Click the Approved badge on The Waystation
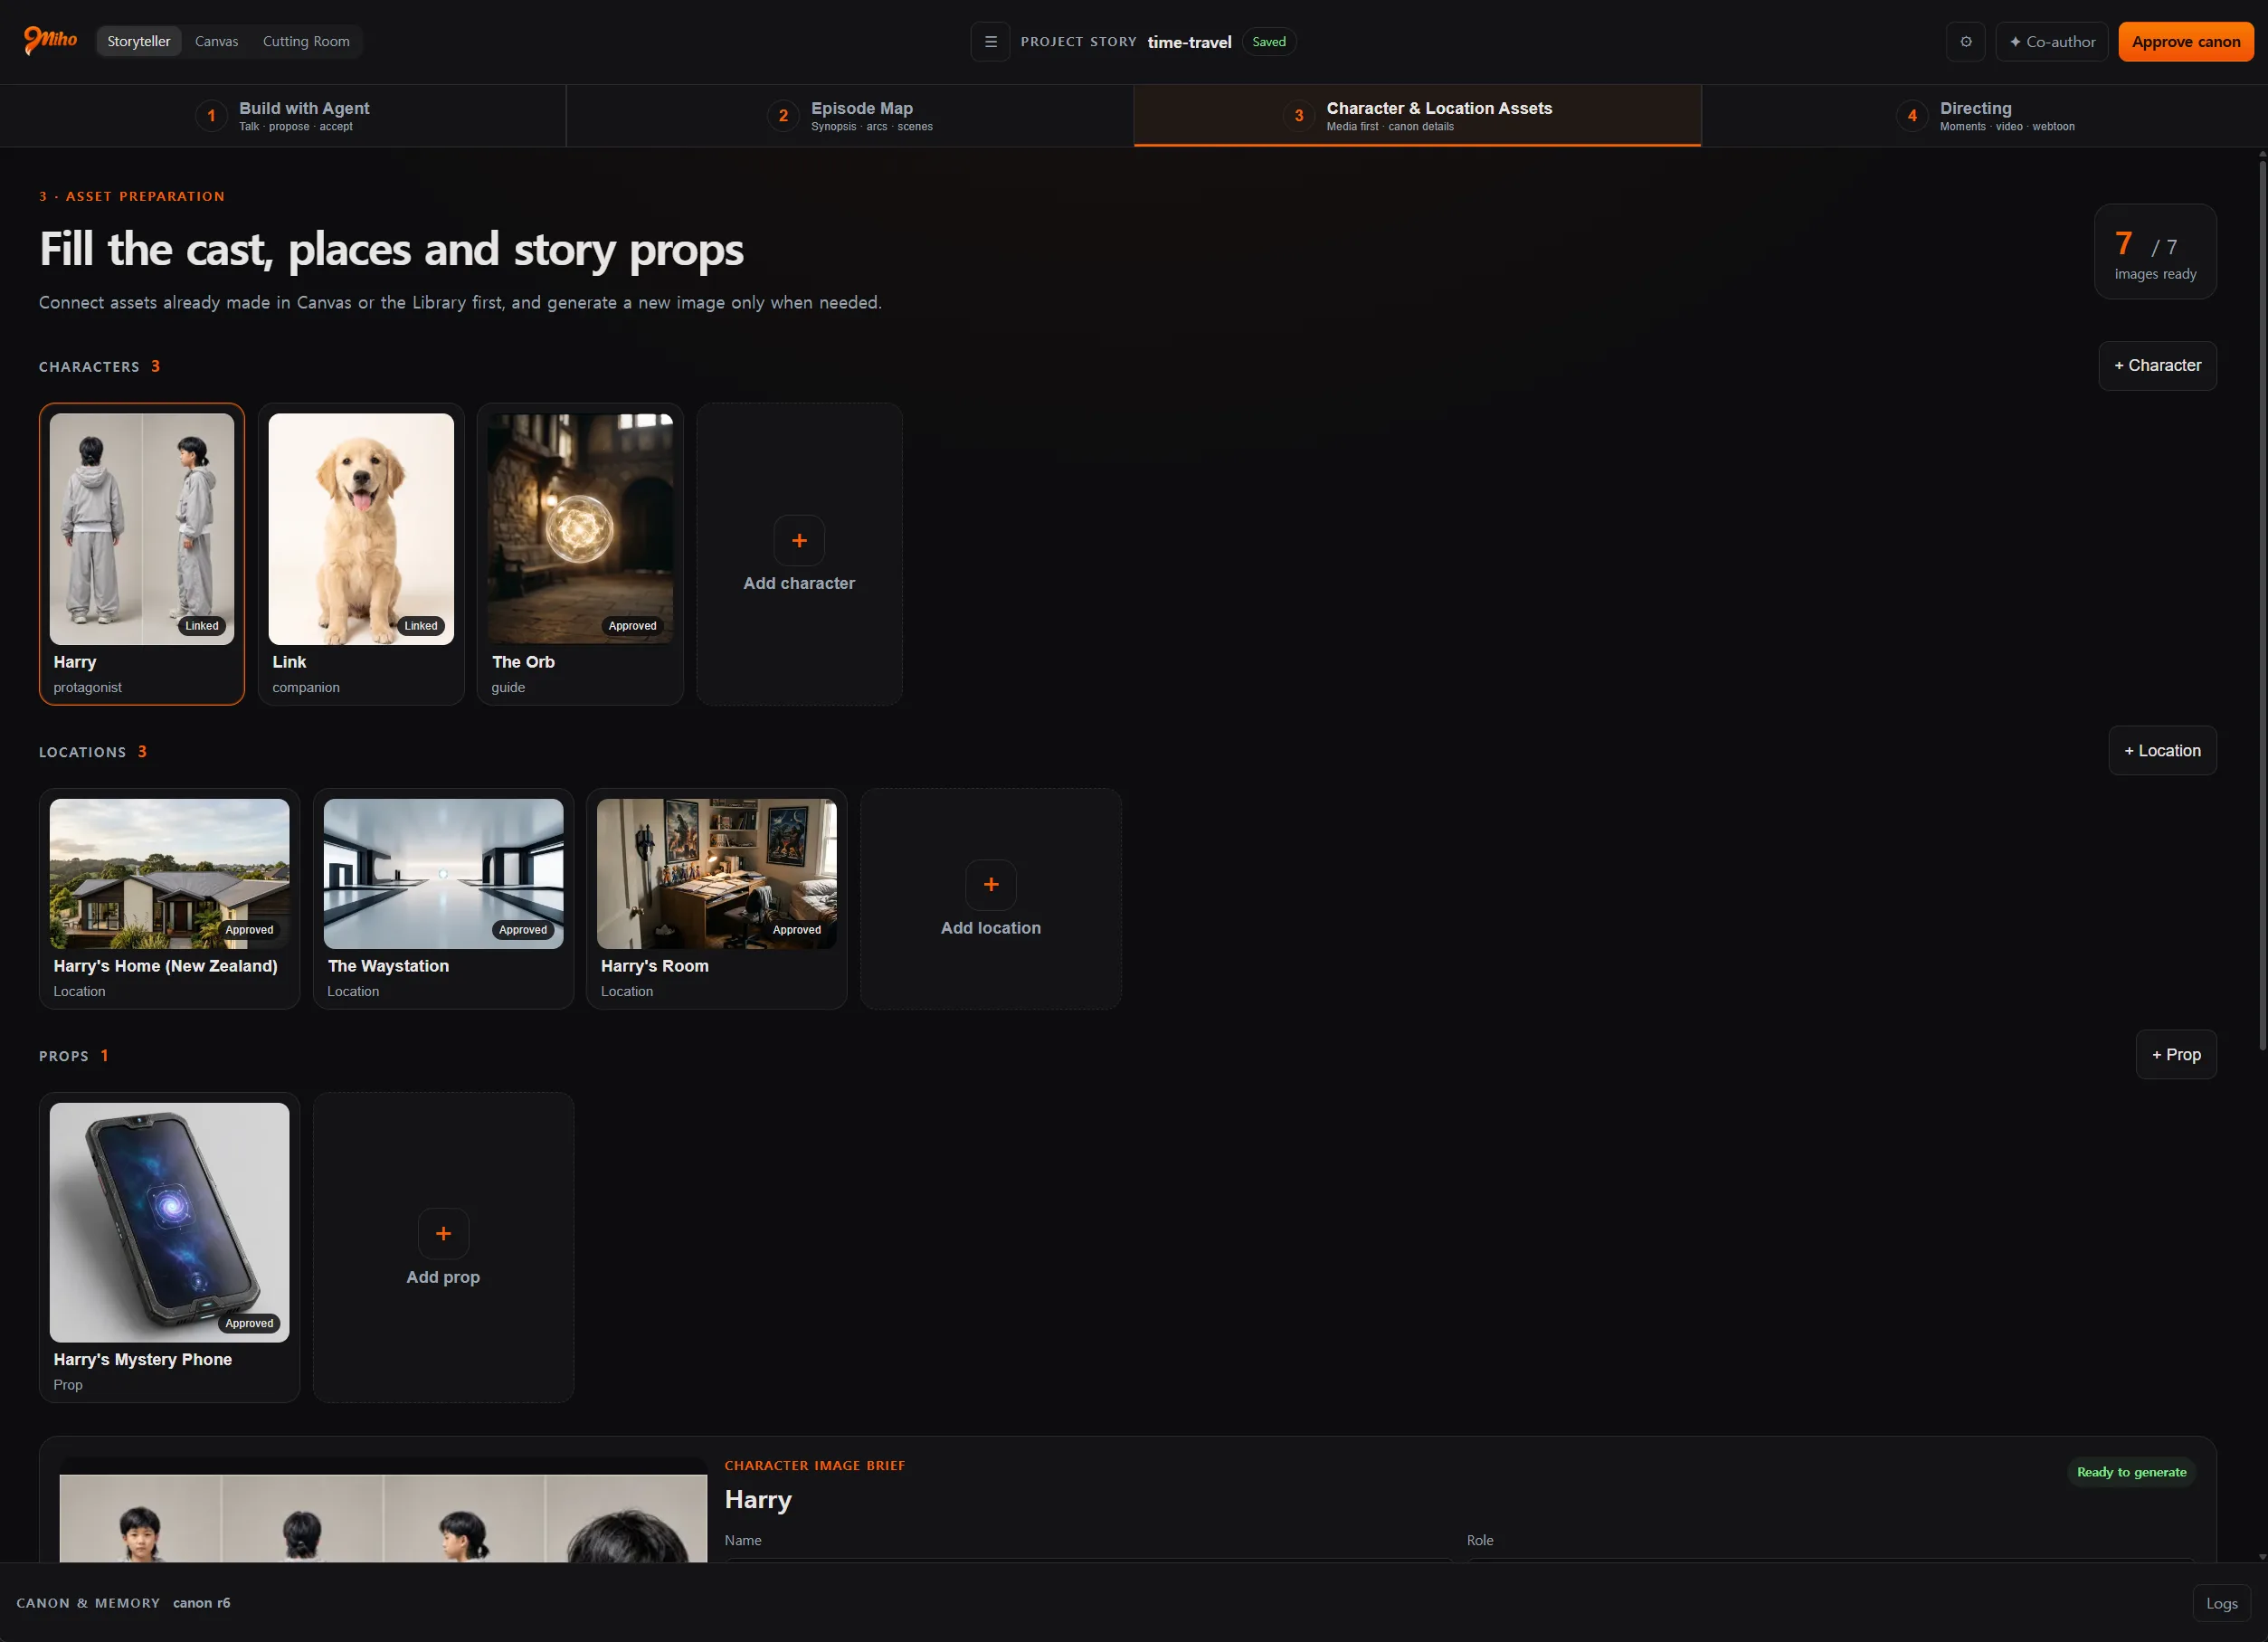This screenshot has width=2268, height=1642. point(522,930)
